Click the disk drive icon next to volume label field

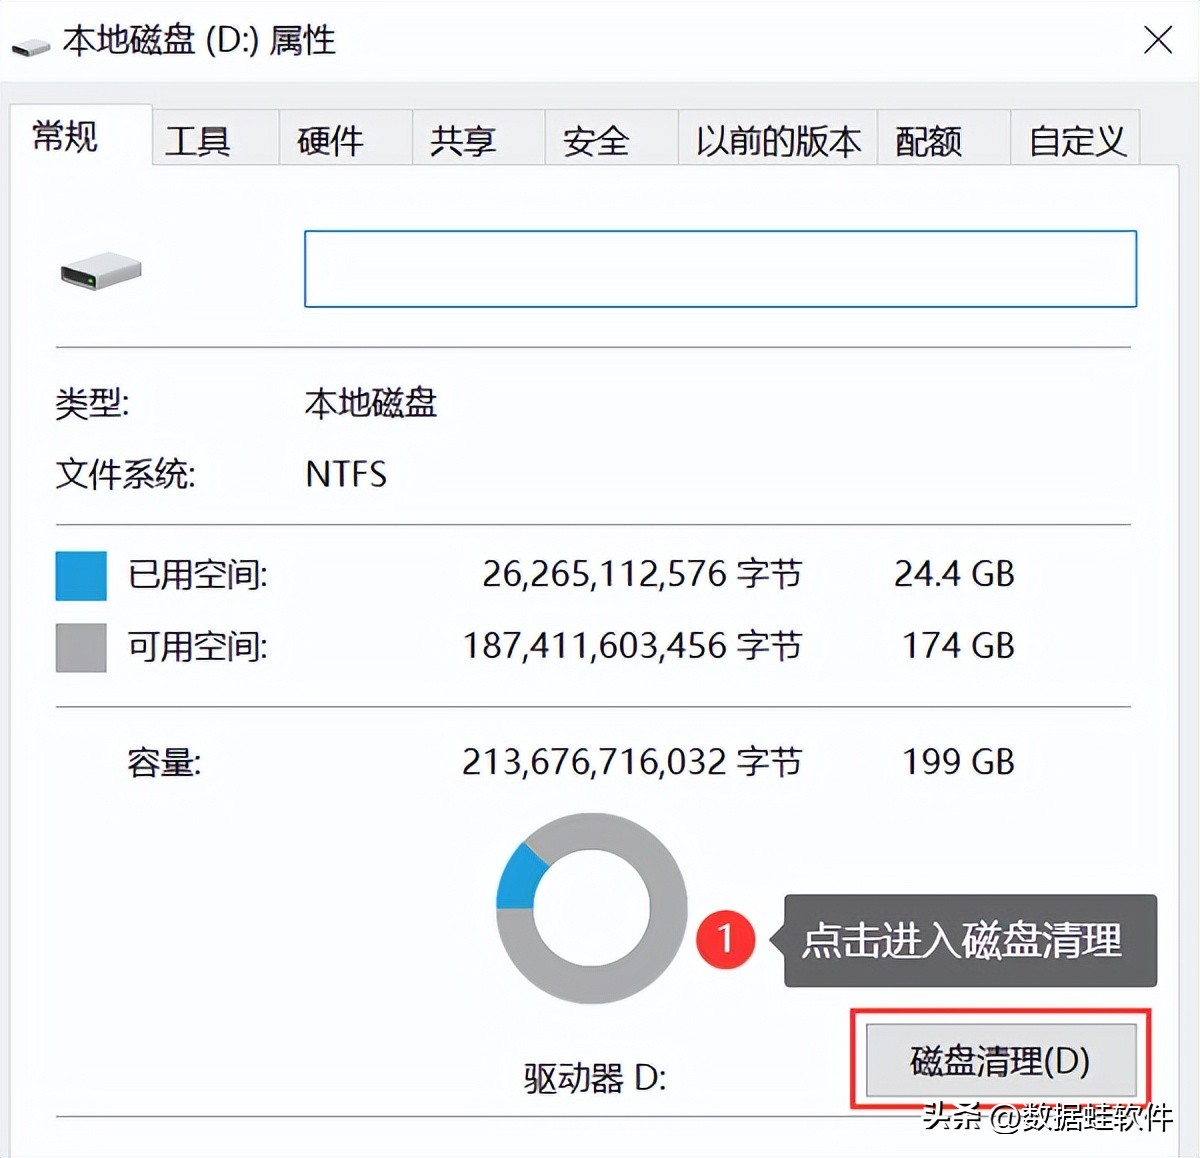(100, 270)
